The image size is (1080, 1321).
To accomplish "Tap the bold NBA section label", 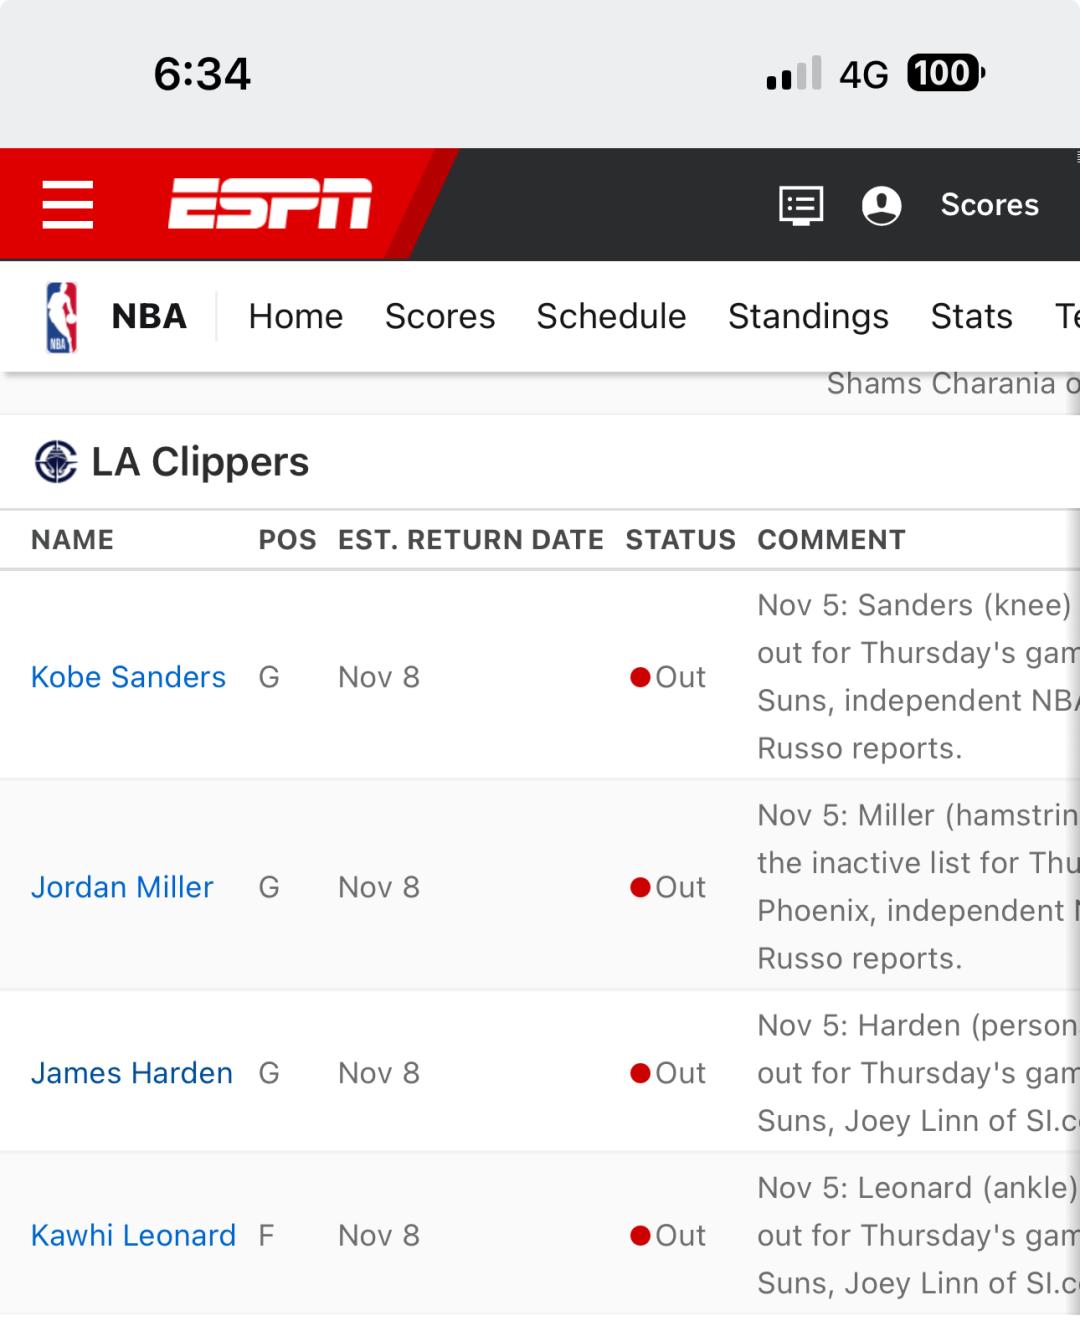I will pos(149,317).
